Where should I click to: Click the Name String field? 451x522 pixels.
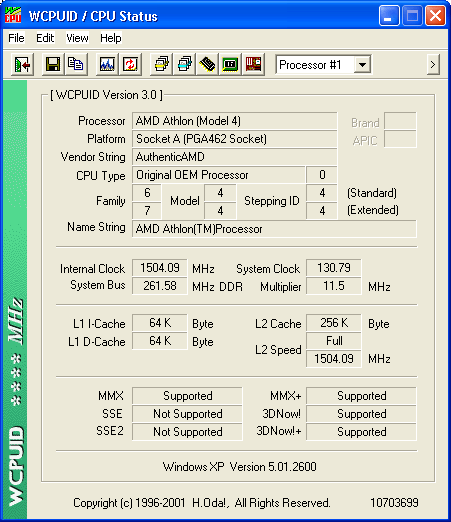click(x=274, y=229)
